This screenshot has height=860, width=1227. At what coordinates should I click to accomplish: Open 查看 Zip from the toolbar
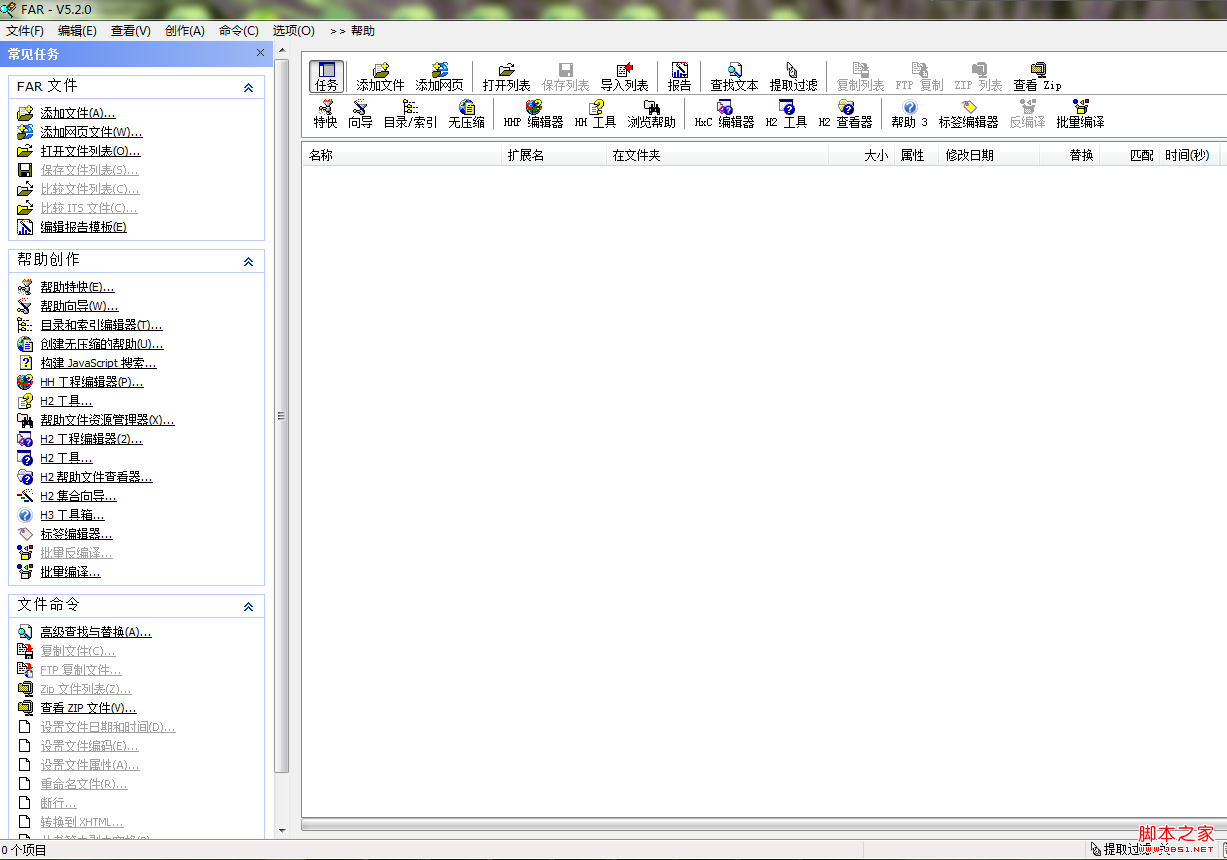pyautogui.click(x=1037, y=77)
